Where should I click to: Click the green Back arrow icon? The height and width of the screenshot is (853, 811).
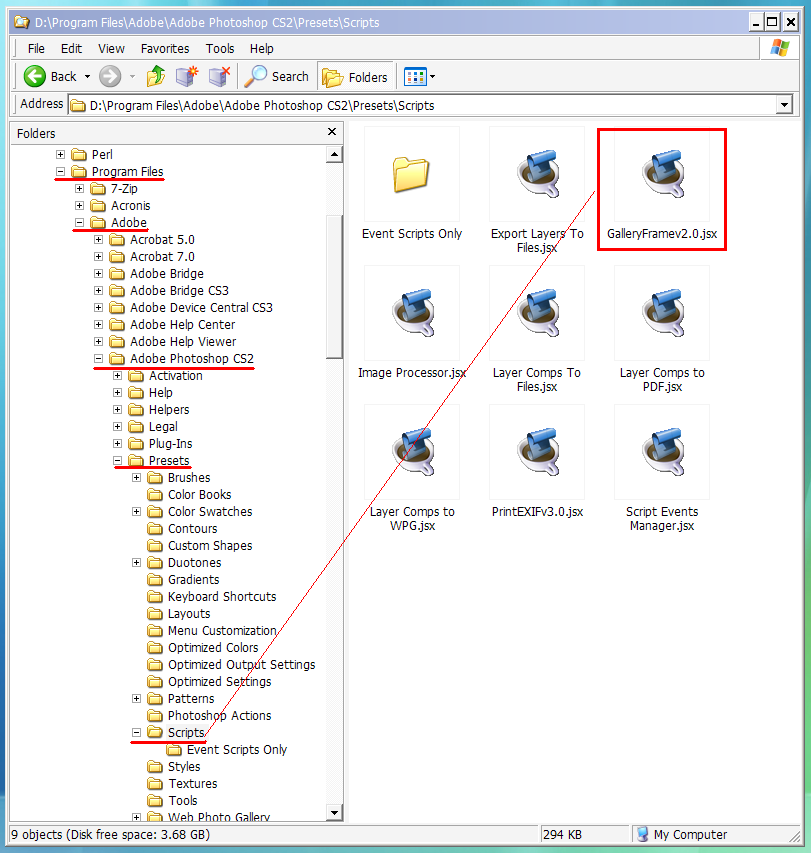[35, 77]
